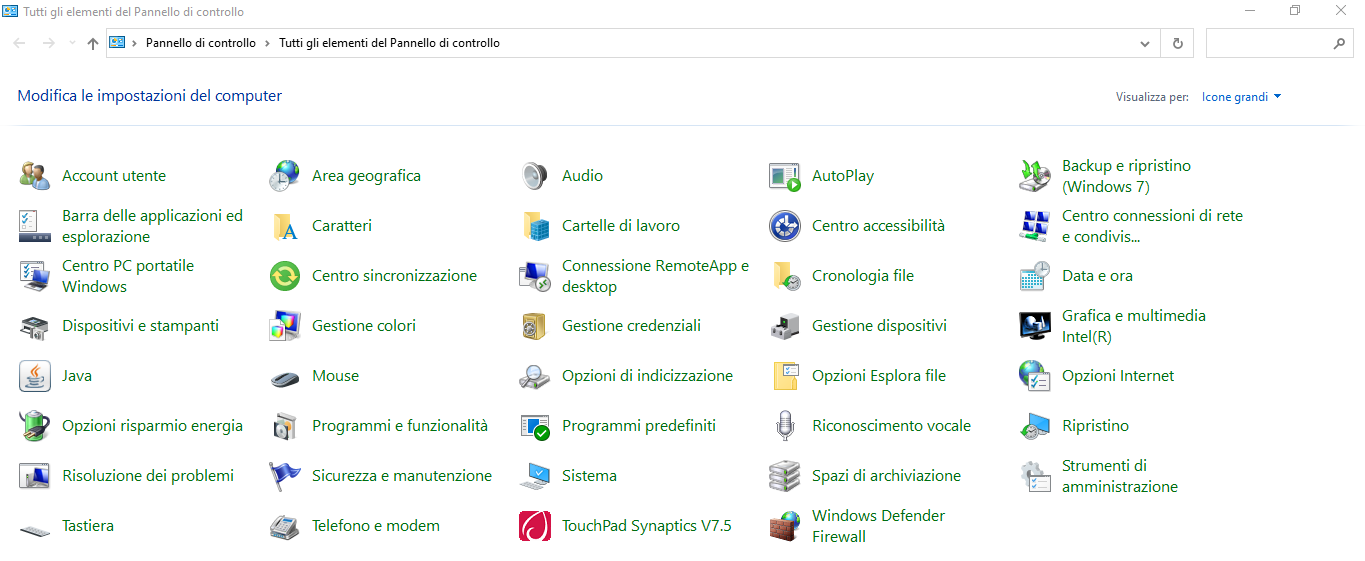Open the Java control panel icon
The height and width of the screenshot is (561, 1365).
click(35, 376)
